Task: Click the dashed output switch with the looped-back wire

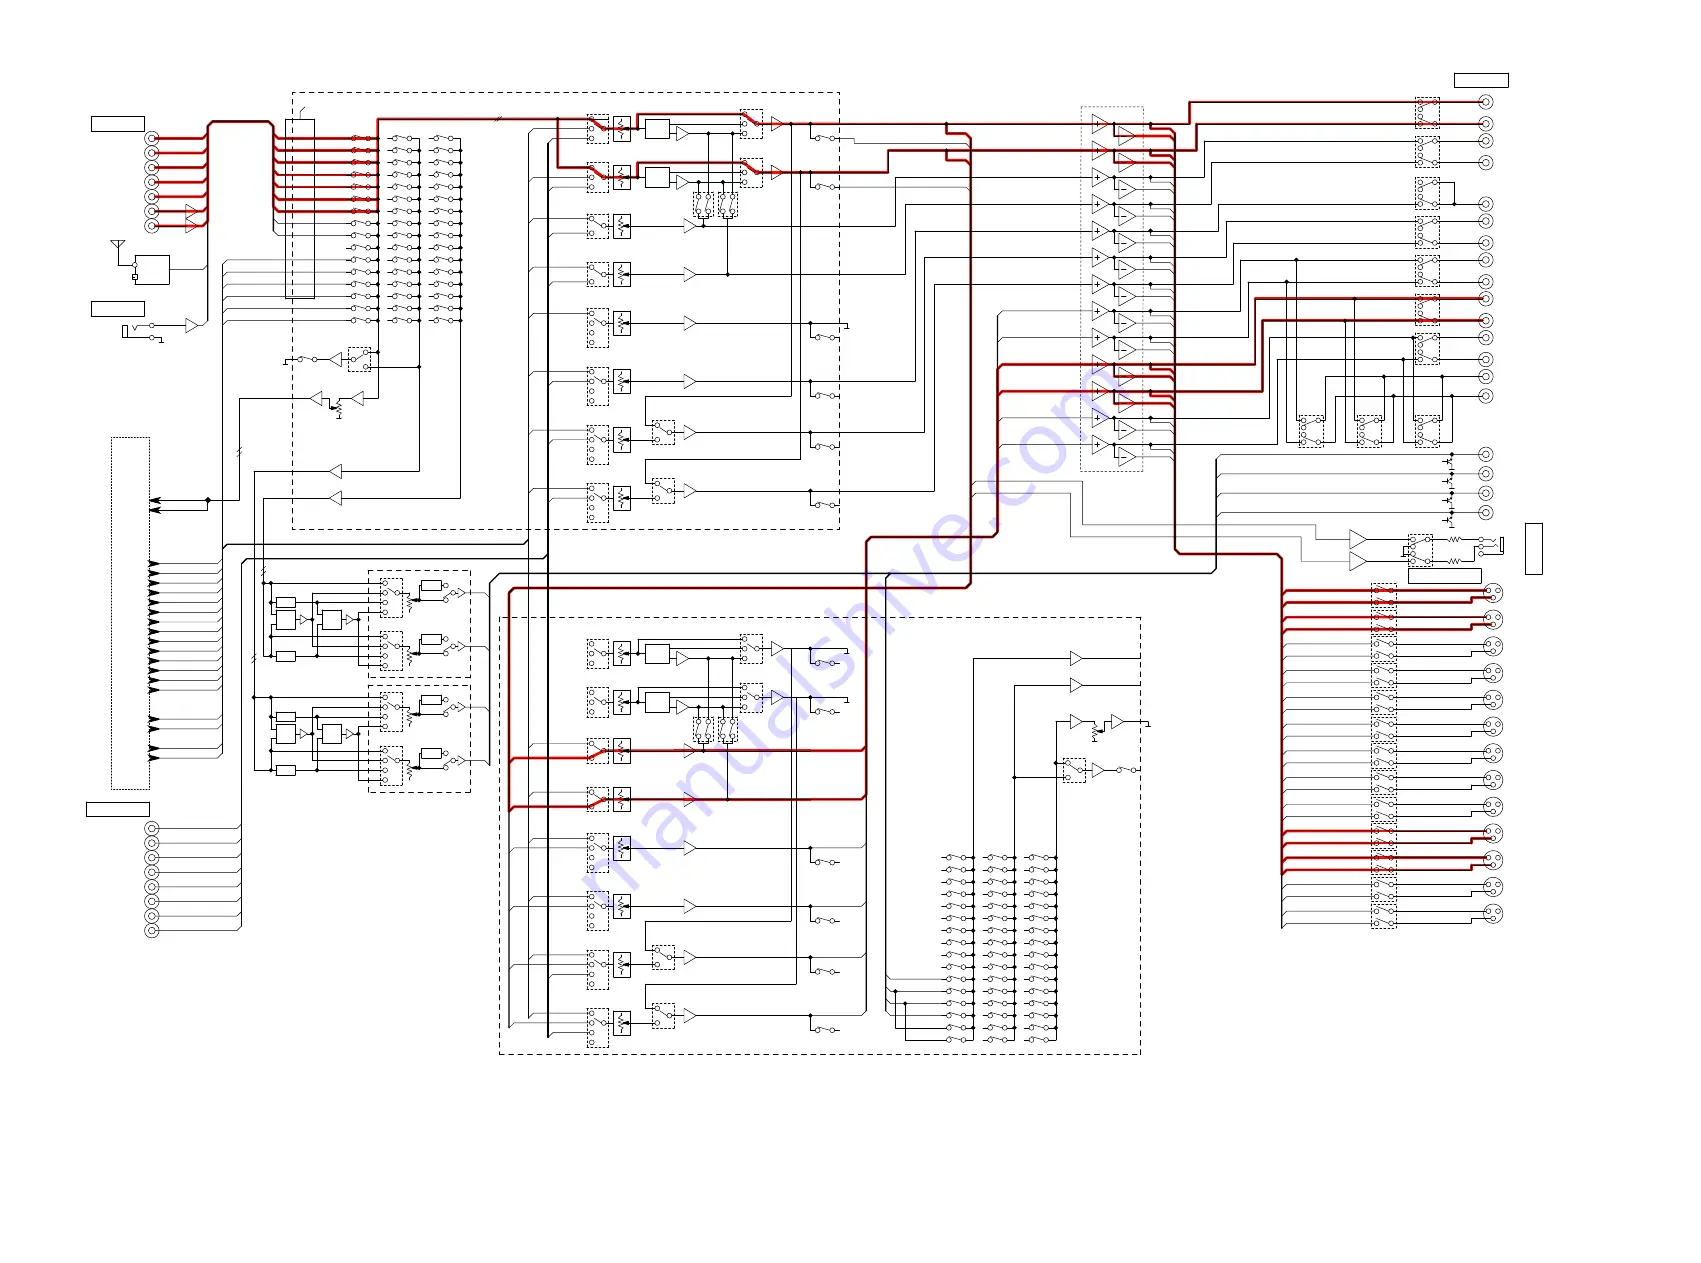Action: click(1427, 194)
